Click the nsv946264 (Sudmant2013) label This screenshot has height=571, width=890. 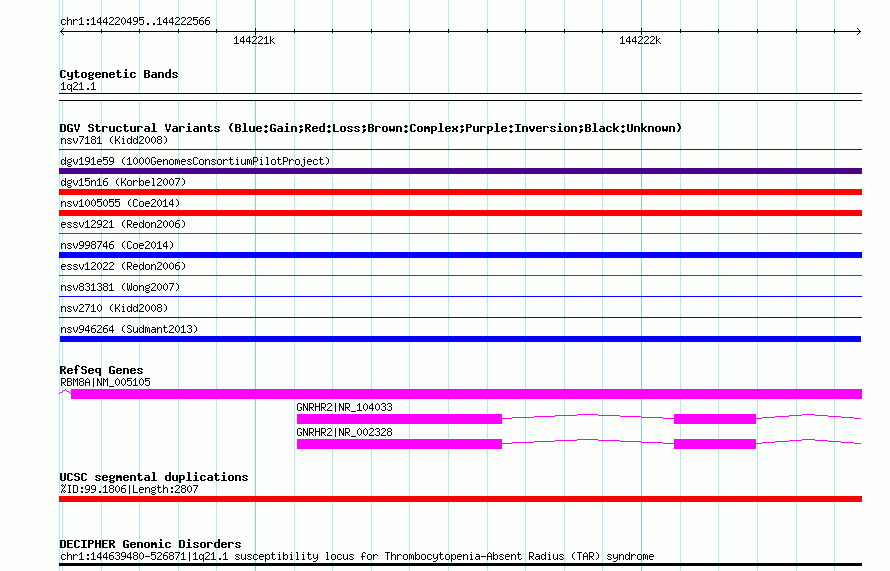(129, 329)
